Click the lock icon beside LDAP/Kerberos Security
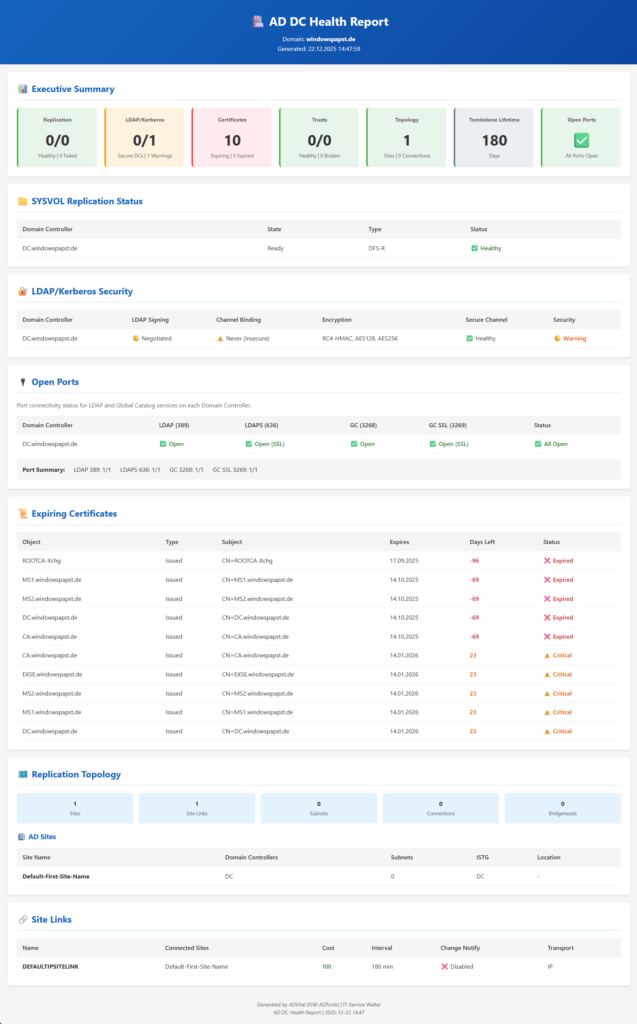This screenshot has width=637, height=1024. 22,291
